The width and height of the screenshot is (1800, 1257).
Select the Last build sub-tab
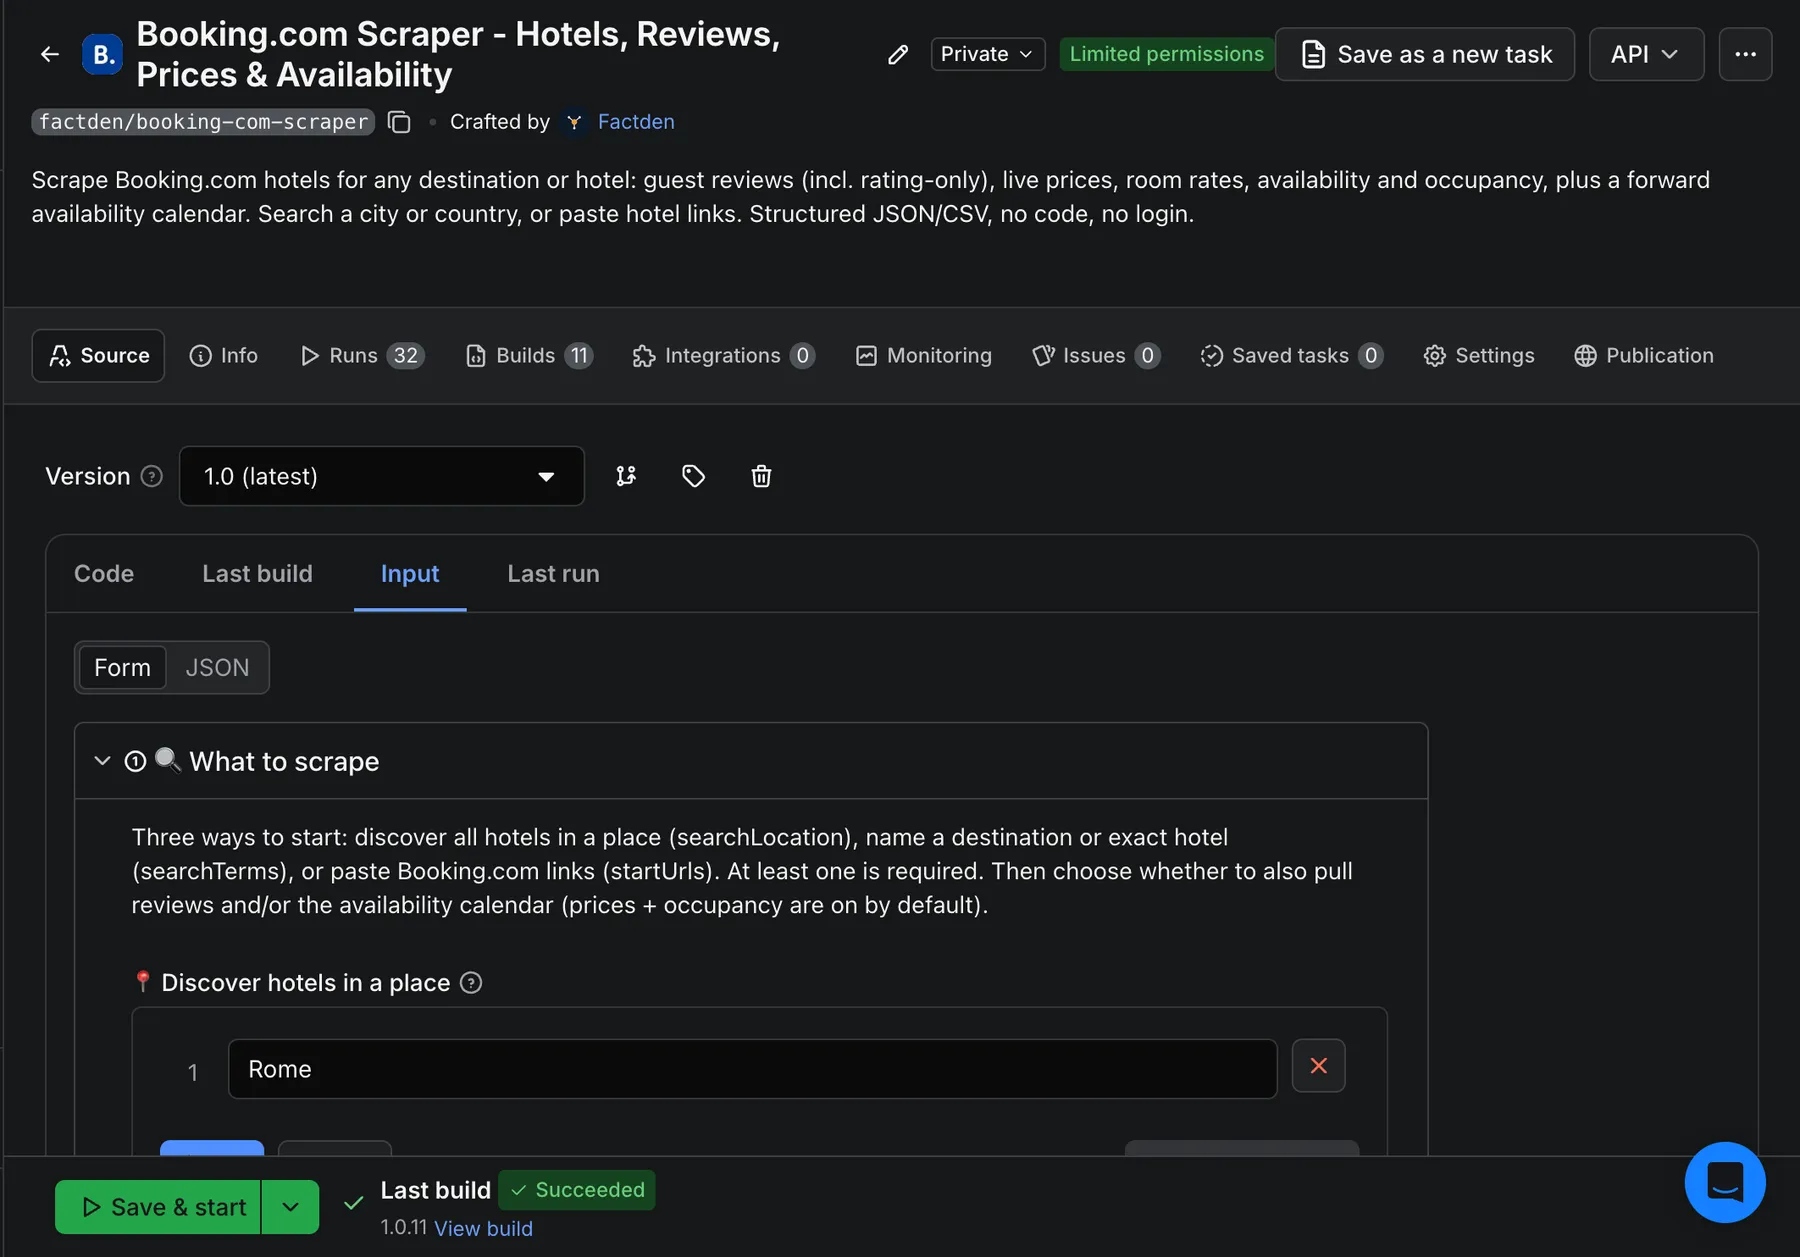click(257, 574)
